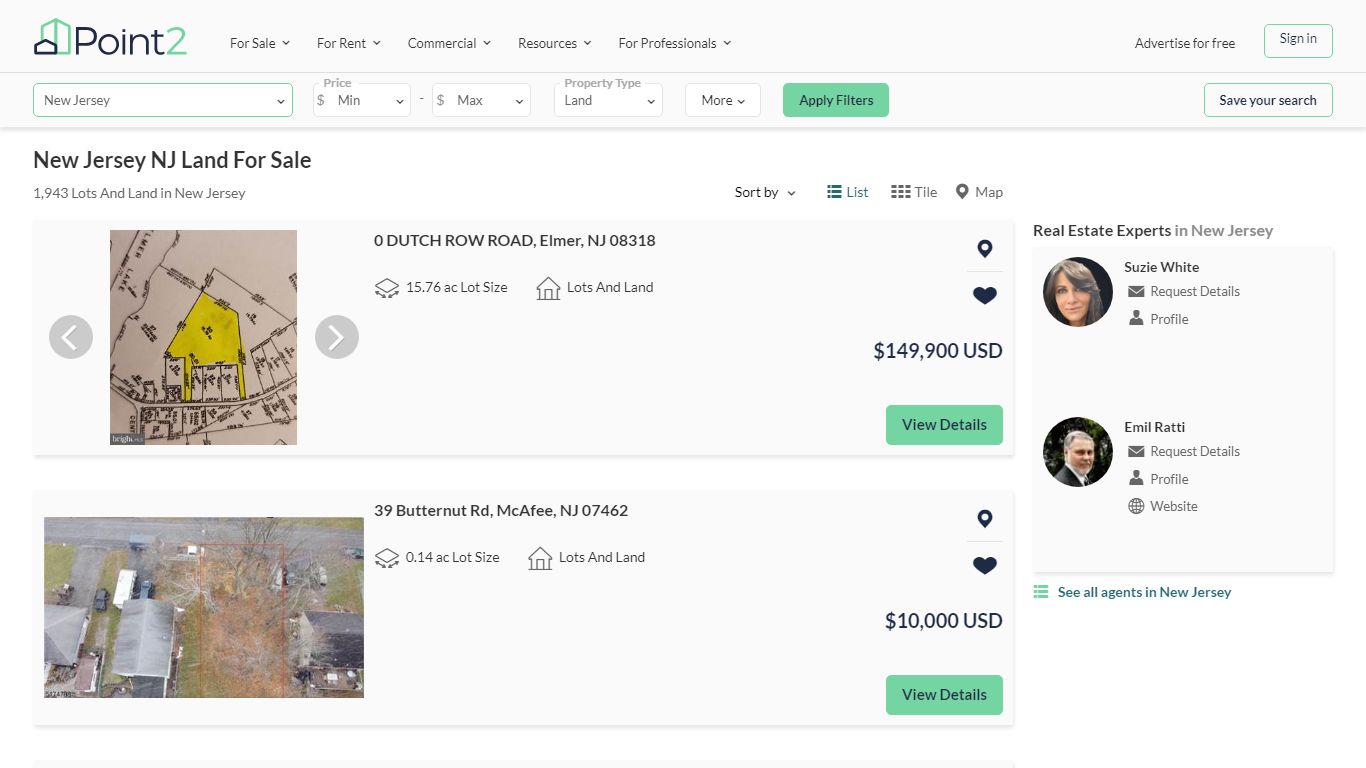Click Emil Ratti's profile photo
The image size is (1366, 768).
click(1078, 452)
